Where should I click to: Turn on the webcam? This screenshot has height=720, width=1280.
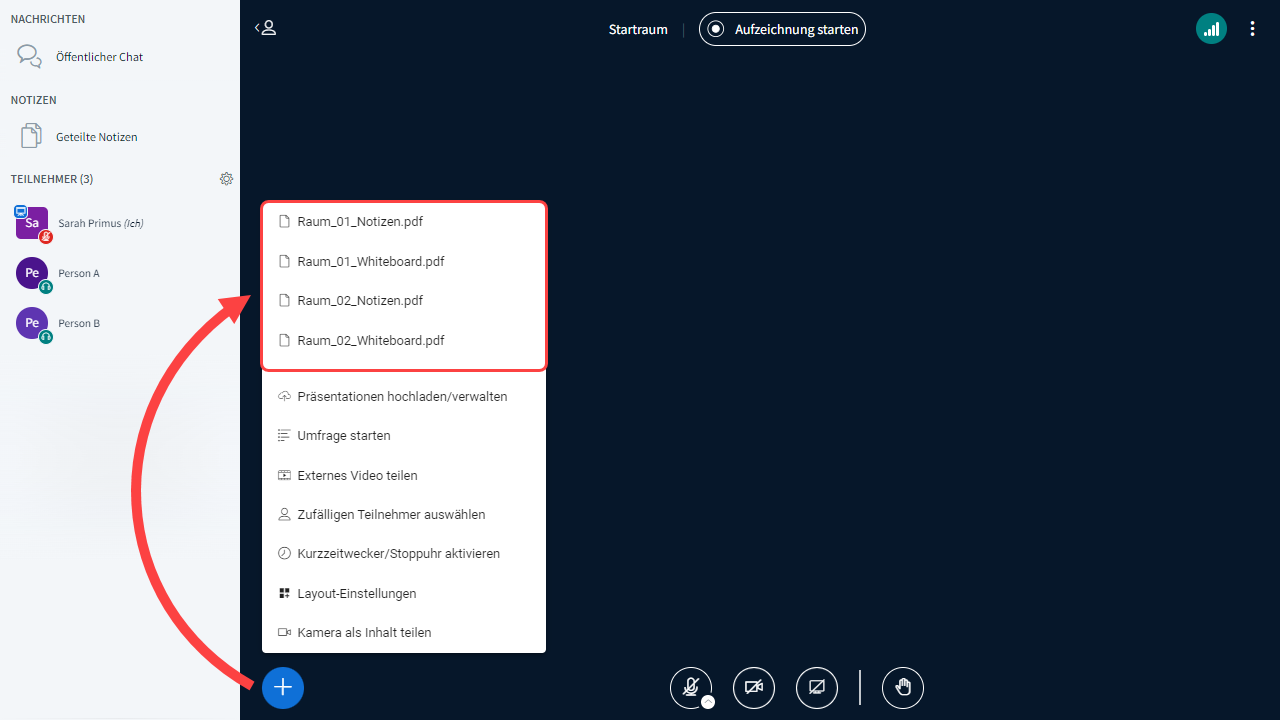coord(754,687)
